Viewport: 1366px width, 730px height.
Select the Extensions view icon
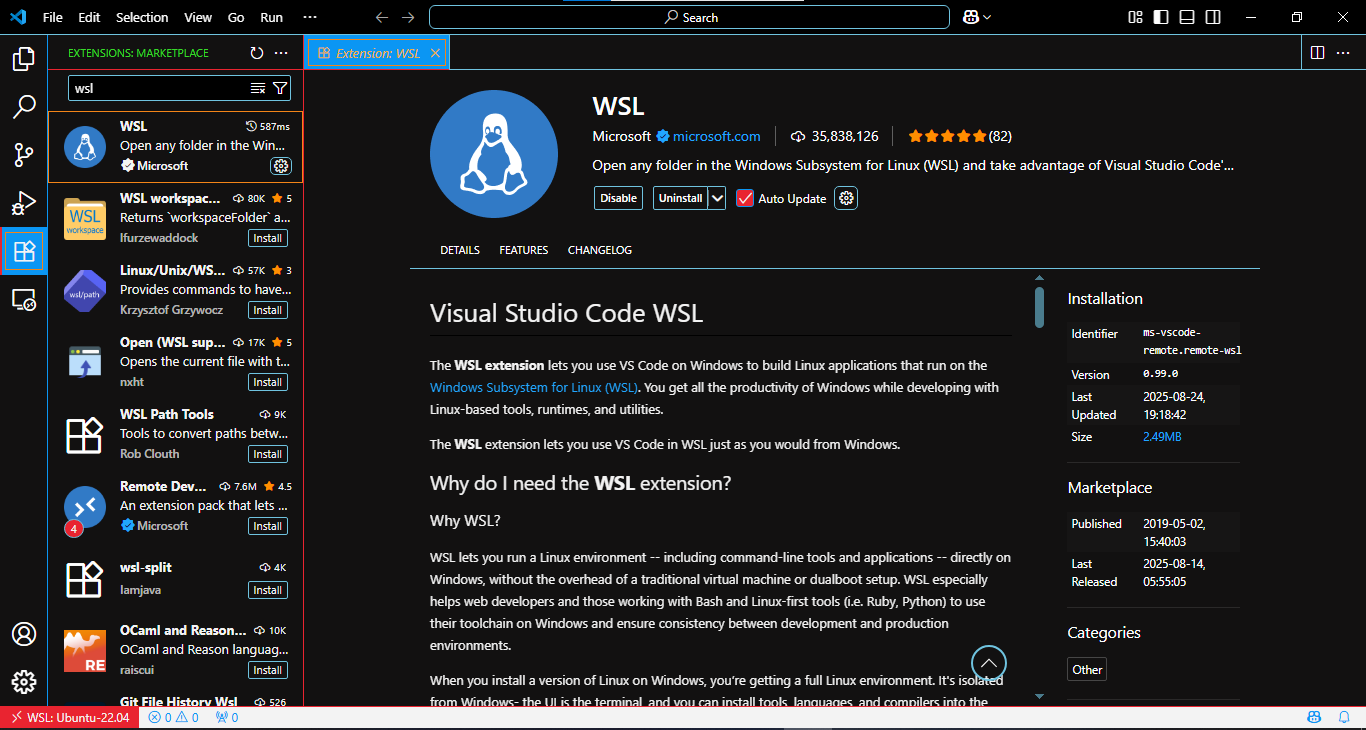coord(24,251)
